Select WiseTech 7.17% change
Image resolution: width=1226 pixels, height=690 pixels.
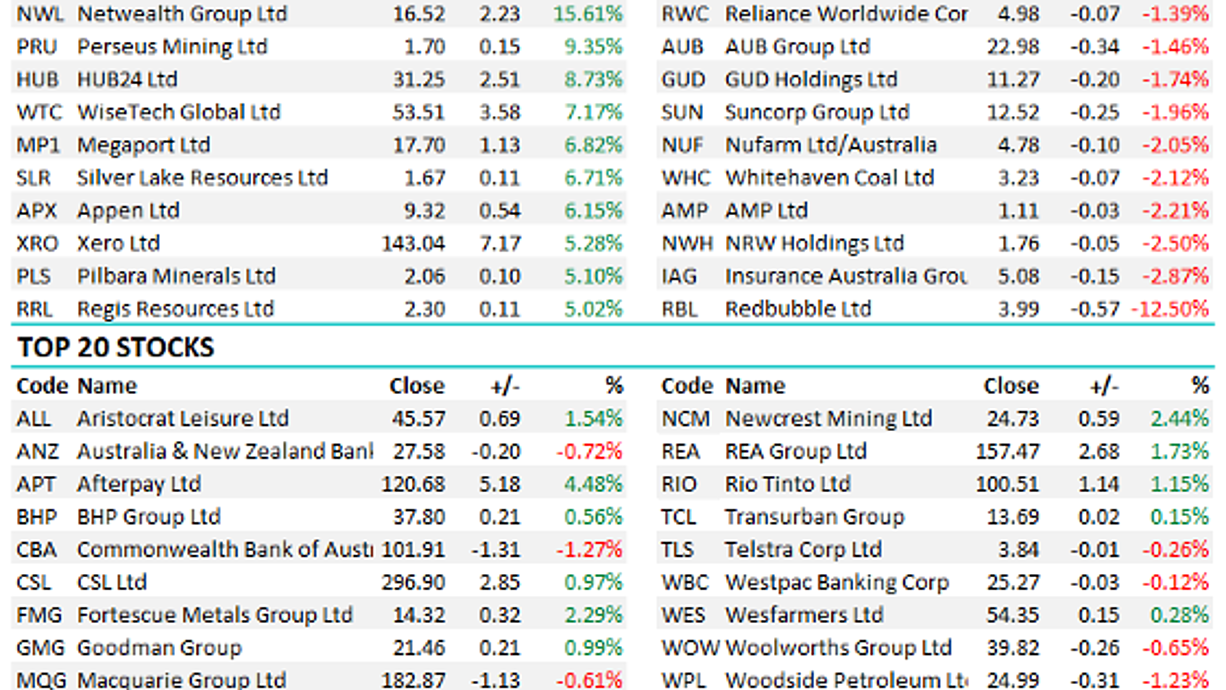pos(593,112)
